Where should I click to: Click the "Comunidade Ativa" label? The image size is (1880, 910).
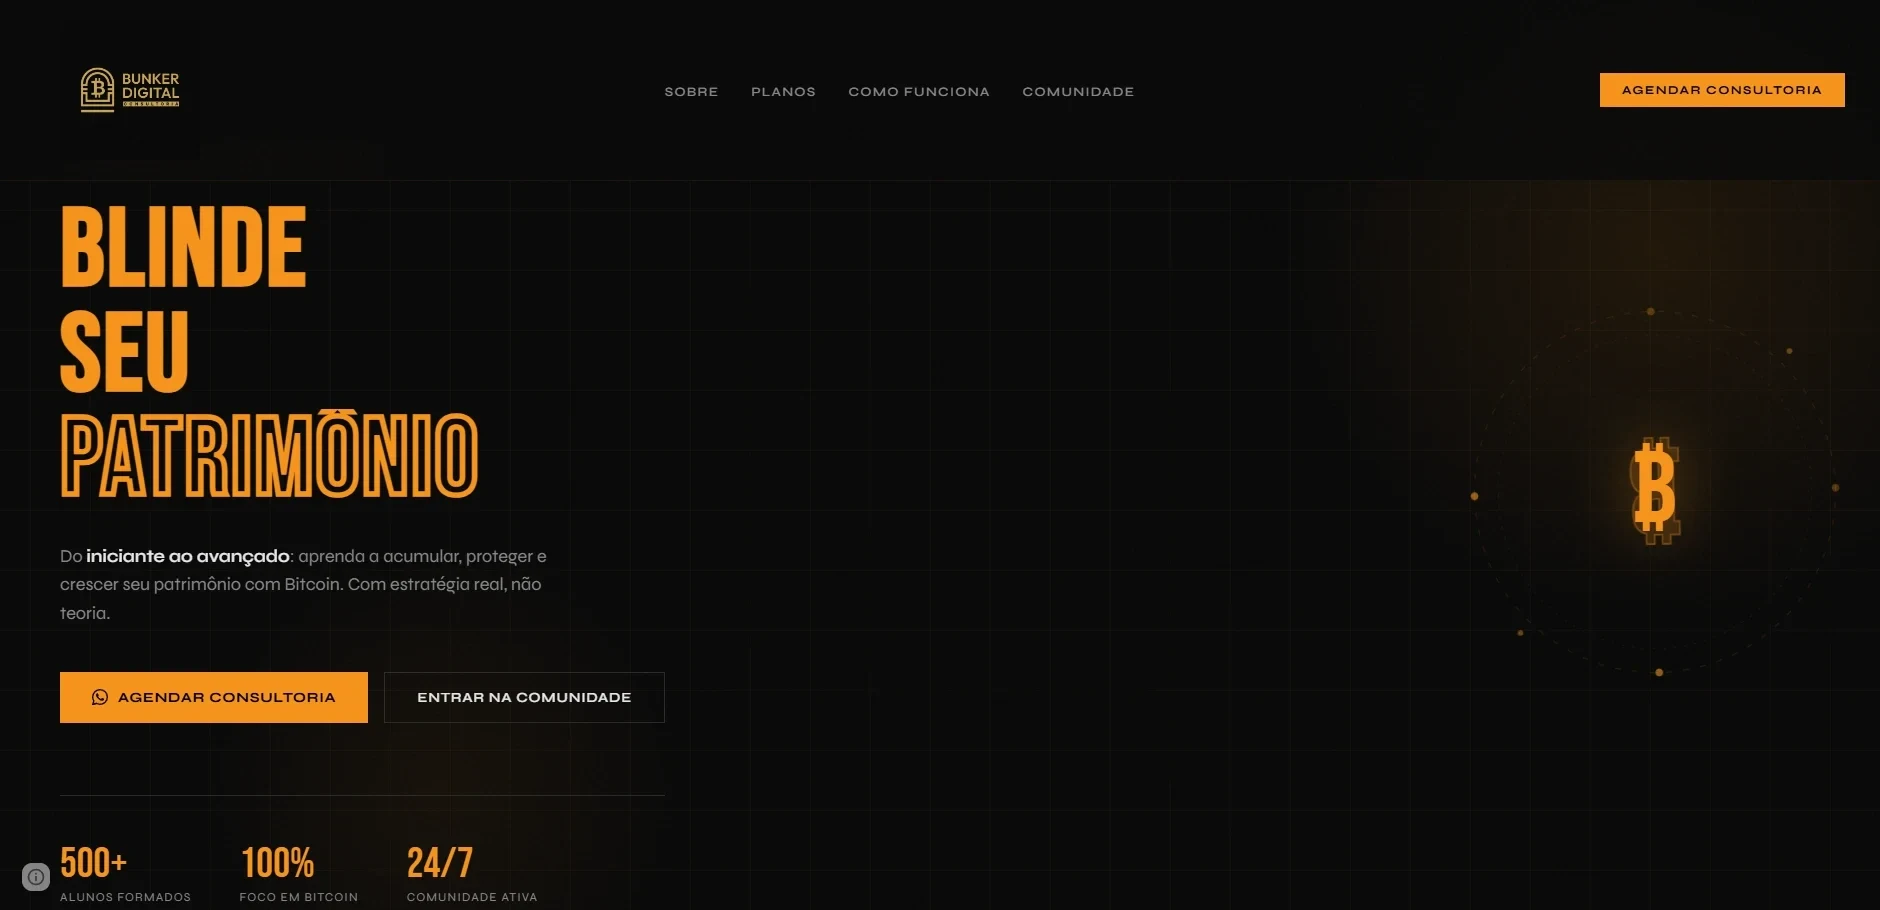tap(472, 897)
